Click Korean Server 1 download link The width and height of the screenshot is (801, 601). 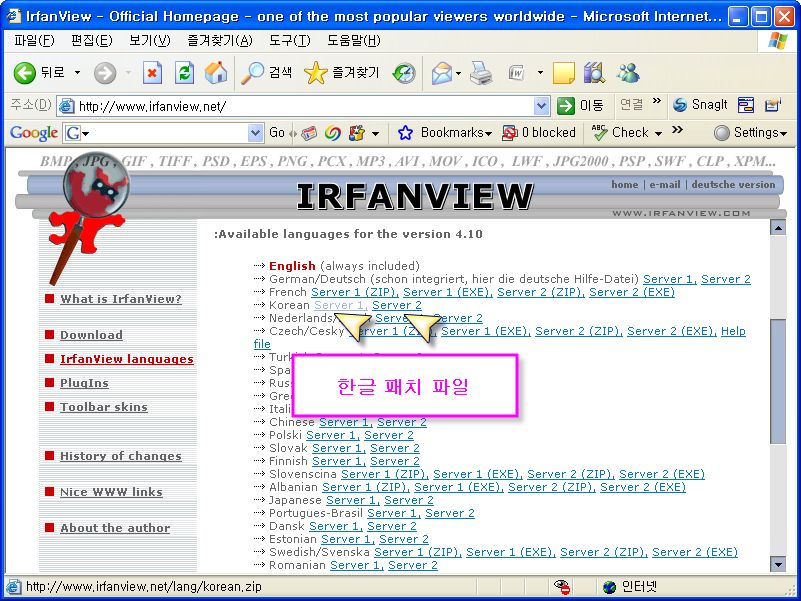pyautogui.click(x=341, y=305)
